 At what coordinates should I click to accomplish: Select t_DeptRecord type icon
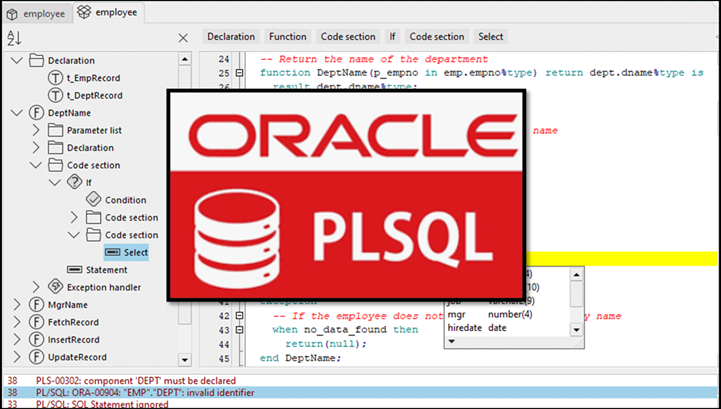[55, 95]
